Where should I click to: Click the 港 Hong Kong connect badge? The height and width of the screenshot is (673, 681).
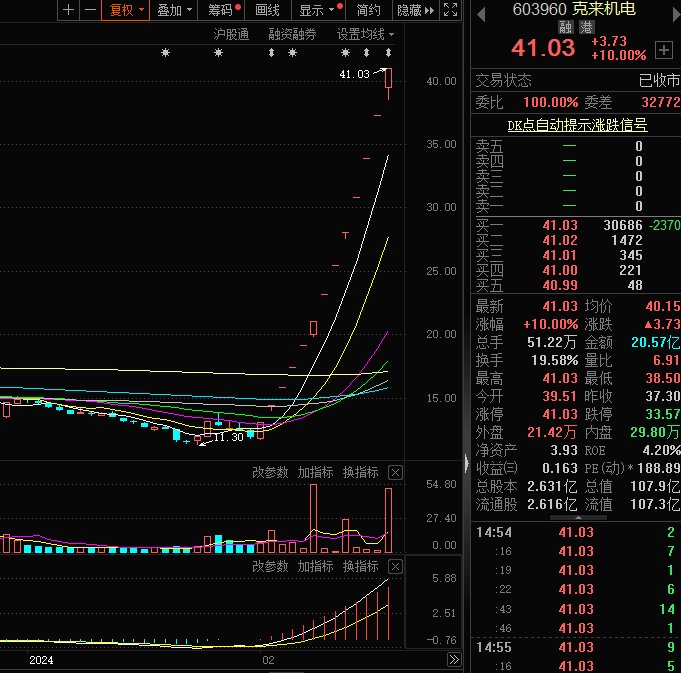[586, 28]
